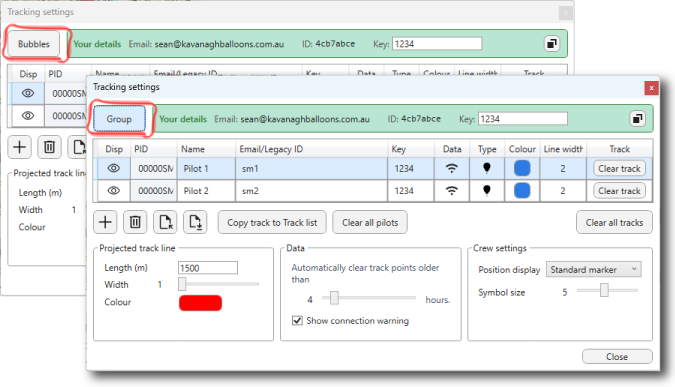Viewport: 675px width, 387px height.
Task: Click the clear track points hours slider
Action: tap(369, 298)
